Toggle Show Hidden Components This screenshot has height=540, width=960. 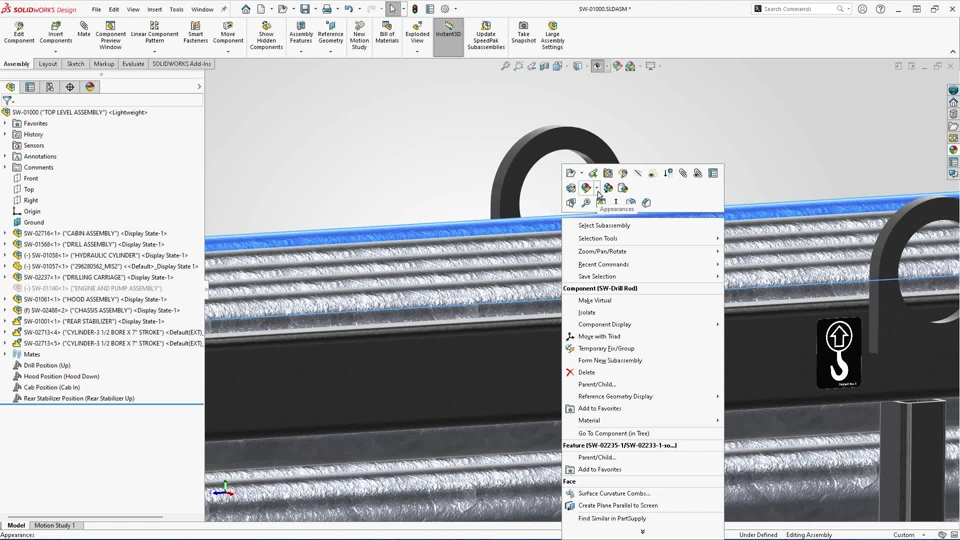coord(266,34)
